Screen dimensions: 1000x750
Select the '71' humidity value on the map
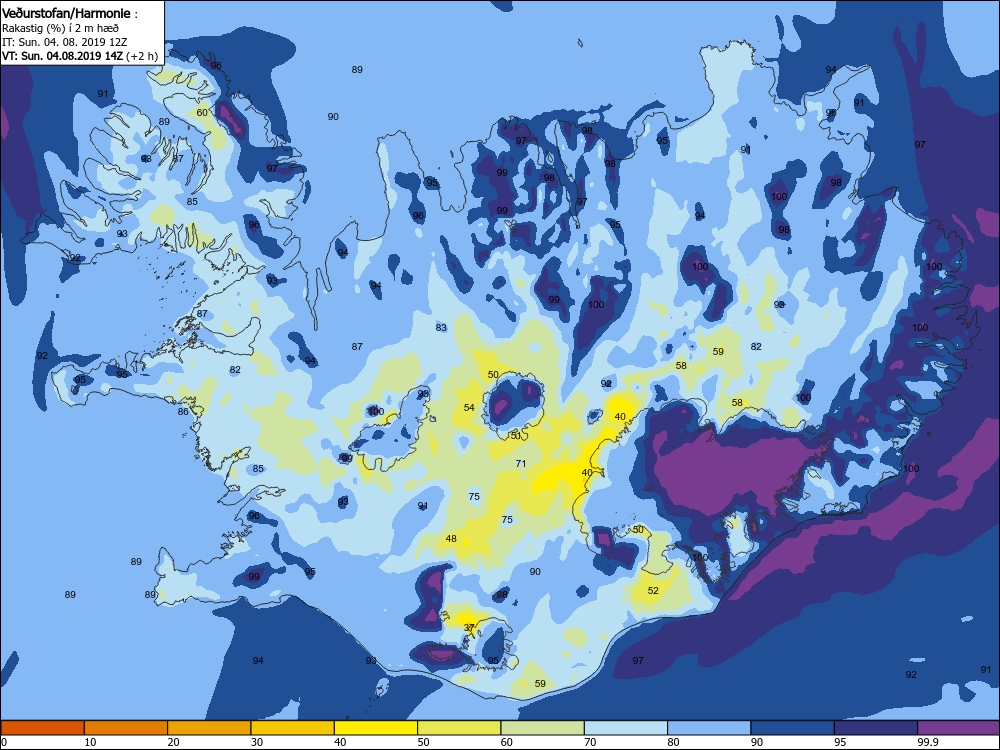521,463
